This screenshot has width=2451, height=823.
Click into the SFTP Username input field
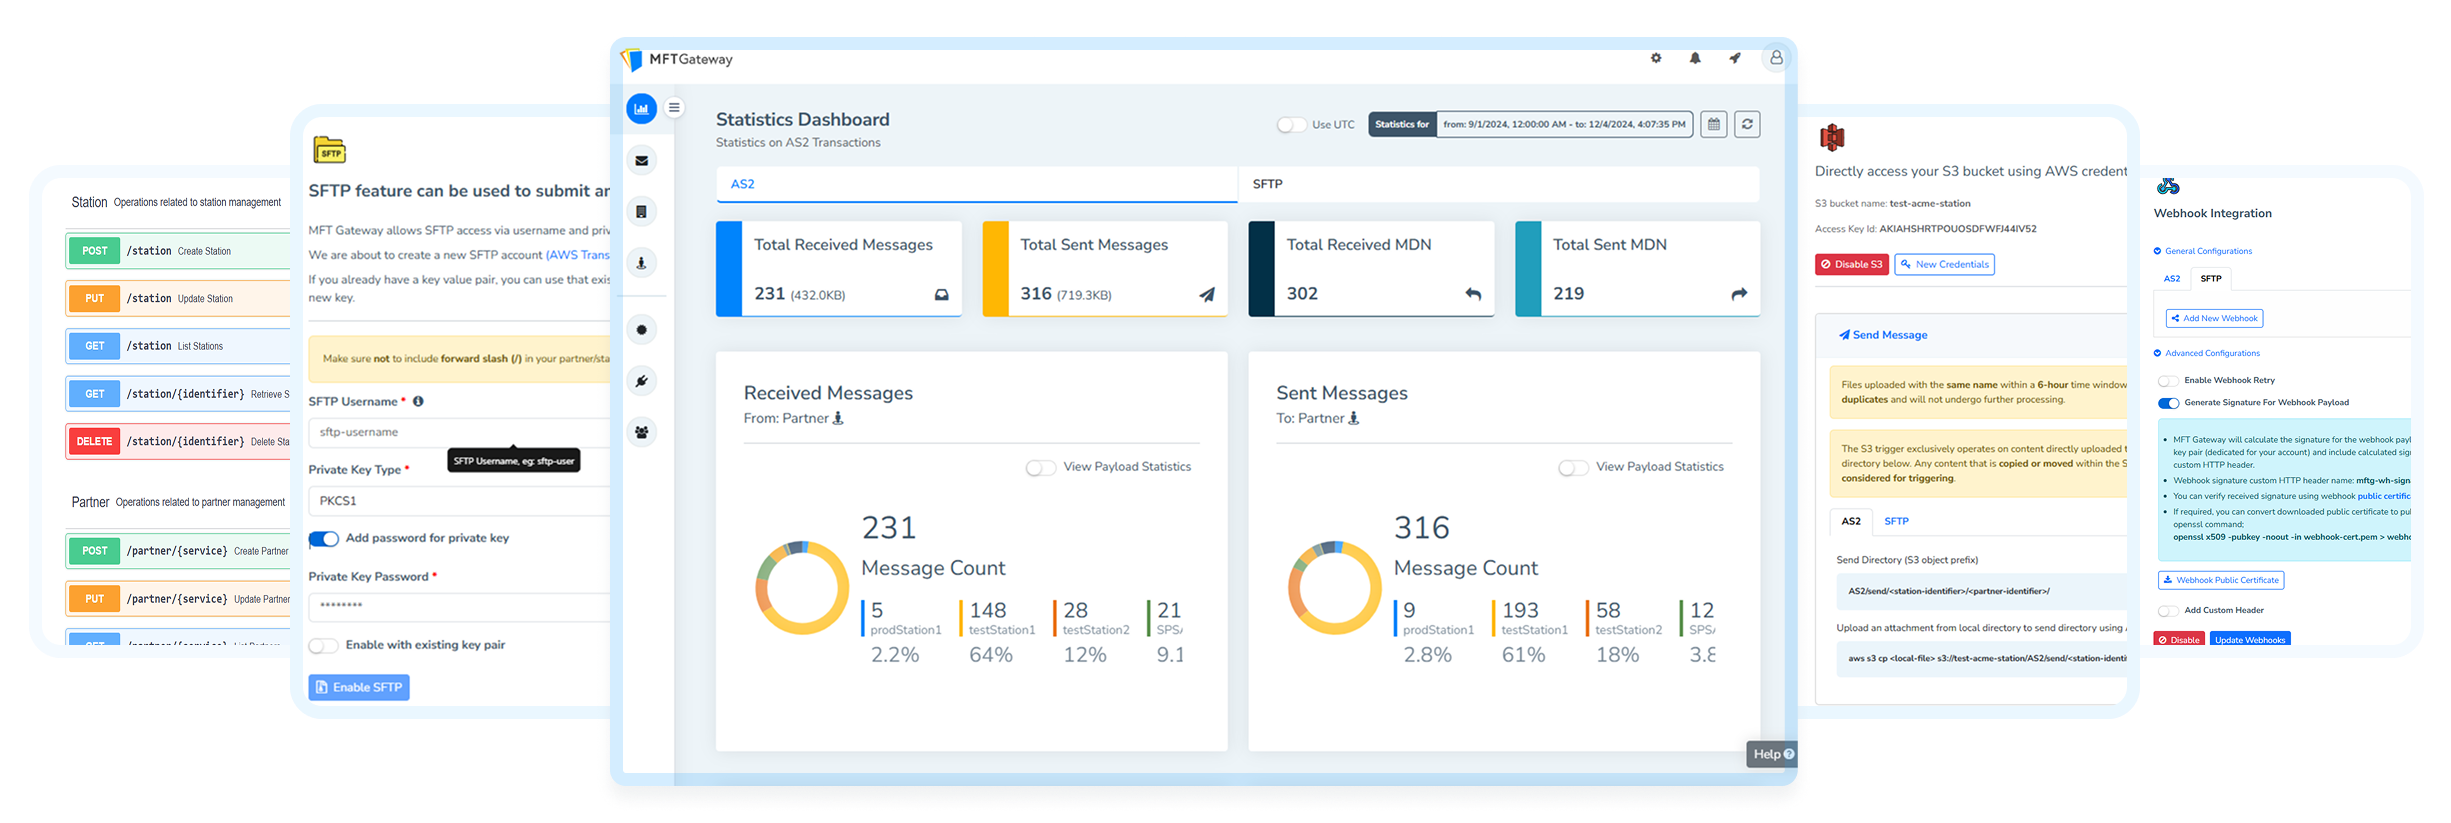click(460, 433)
